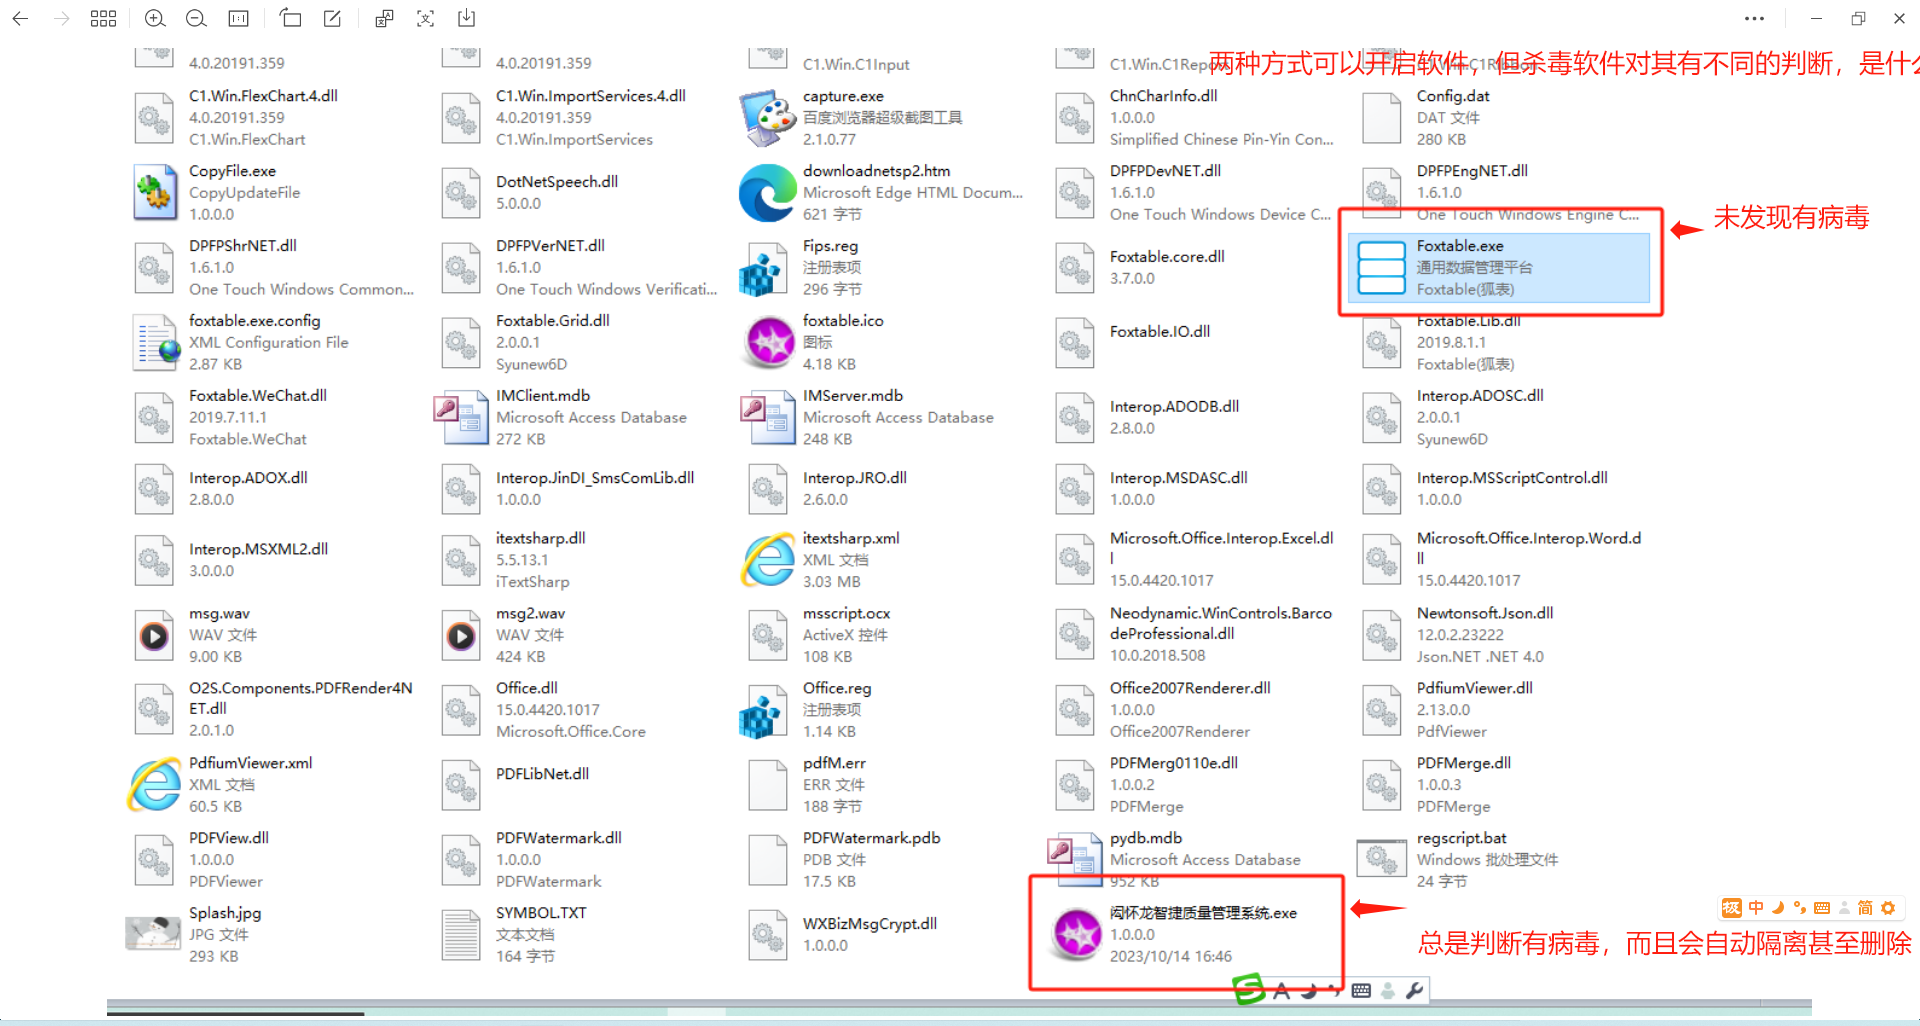This screenshot has height=1026, width=1920.
Task: Click the orange 极 input method logo
Action: point(1731,908)
